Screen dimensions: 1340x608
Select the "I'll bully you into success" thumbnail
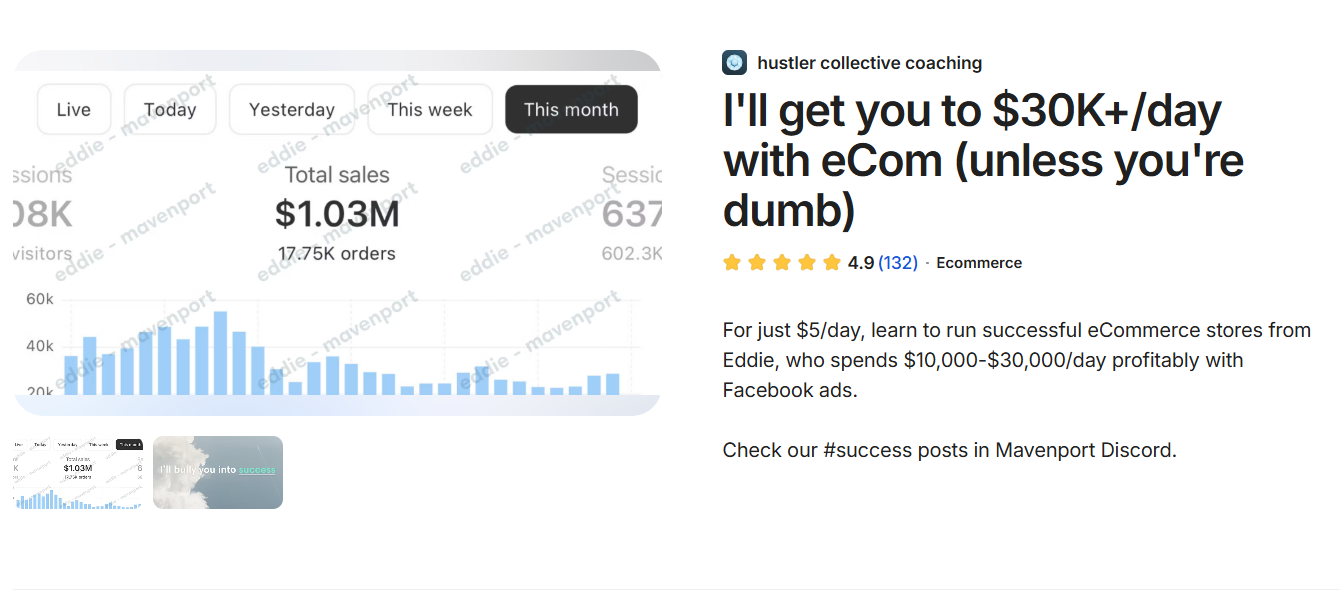[x=218, y=473]
